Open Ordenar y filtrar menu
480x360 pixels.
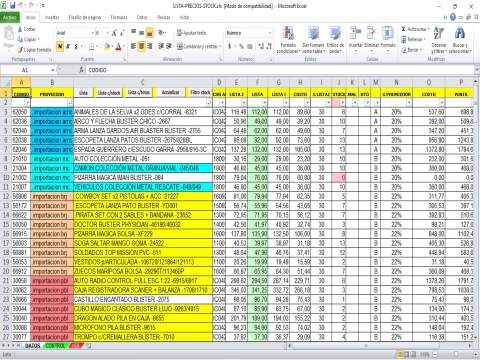click(439, 39)
